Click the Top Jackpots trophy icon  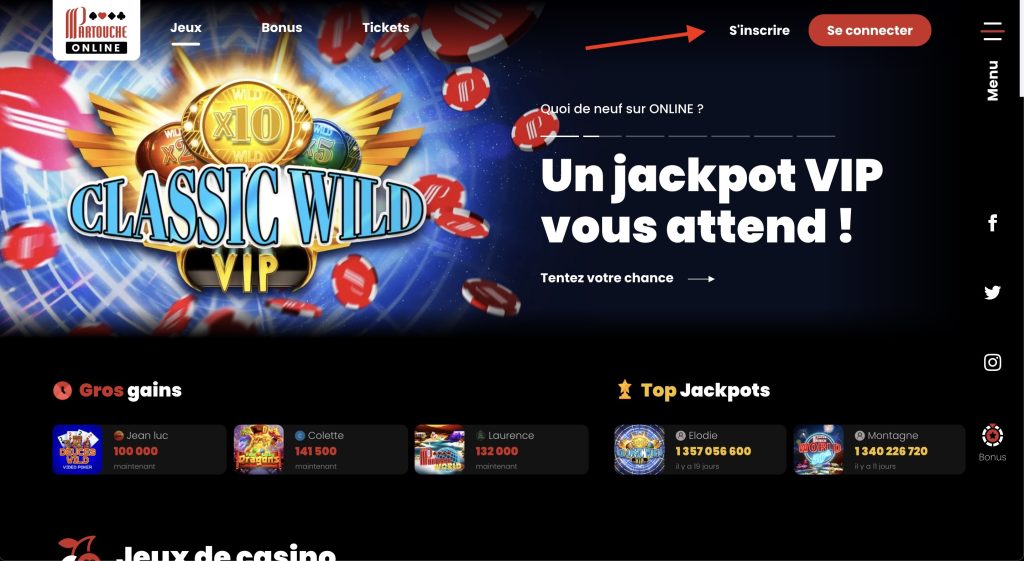click(x=625, y=390)
